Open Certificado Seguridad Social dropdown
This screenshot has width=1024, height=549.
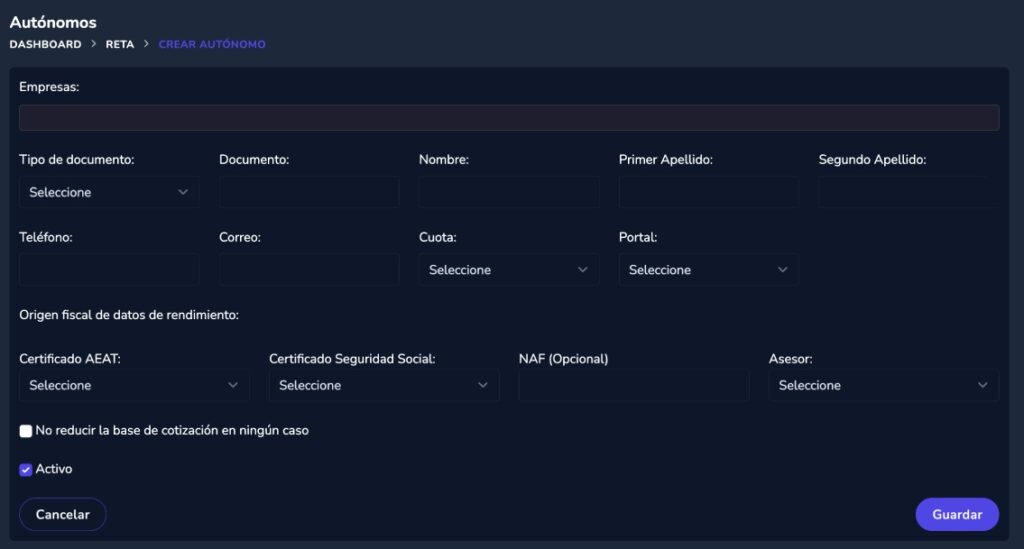tap(384, 385)
